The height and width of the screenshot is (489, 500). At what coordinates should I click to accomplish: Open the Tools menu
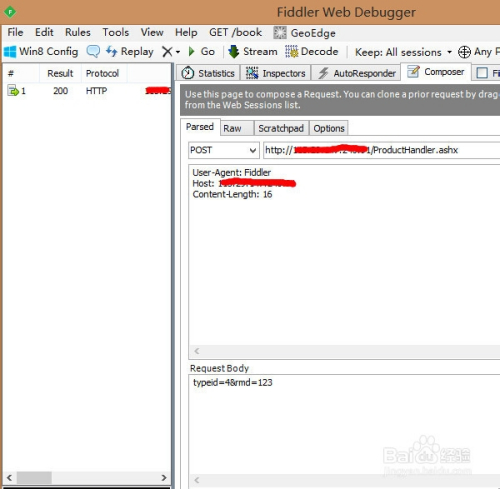pyautogui.click(x=116, y=32)
